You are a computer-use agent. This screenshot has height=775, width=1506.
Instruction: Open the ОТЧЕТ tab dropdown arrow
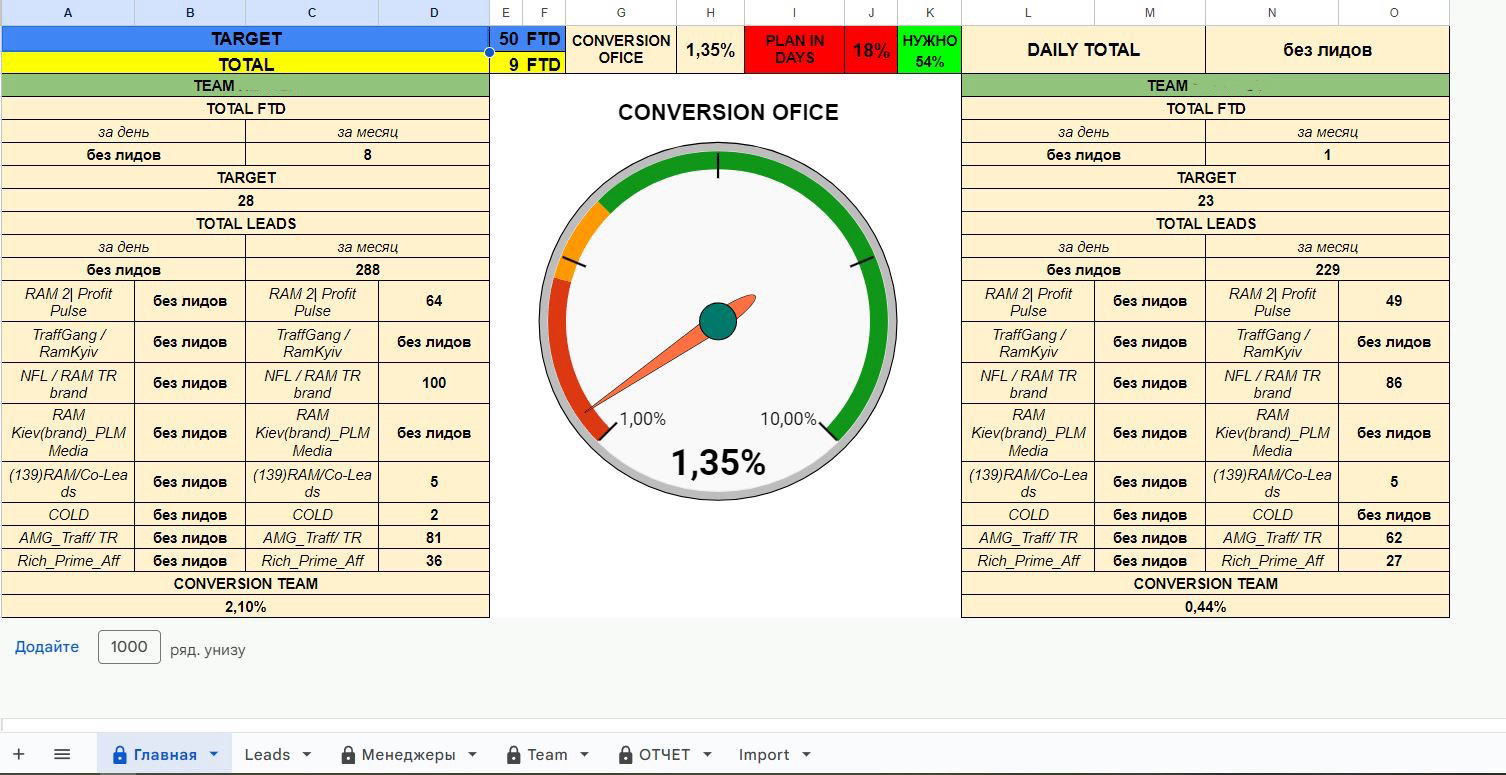click(x=707, y=755)
